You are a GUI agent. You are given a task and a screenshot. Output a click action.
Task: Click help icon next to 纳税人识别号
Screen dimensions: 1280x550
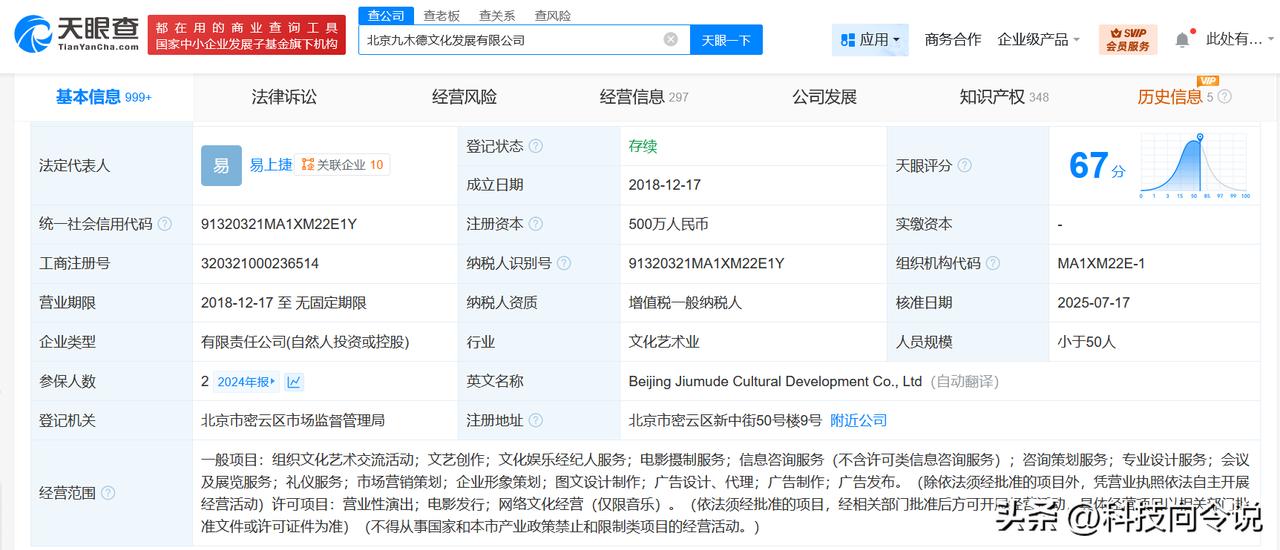tap(564, 263)
